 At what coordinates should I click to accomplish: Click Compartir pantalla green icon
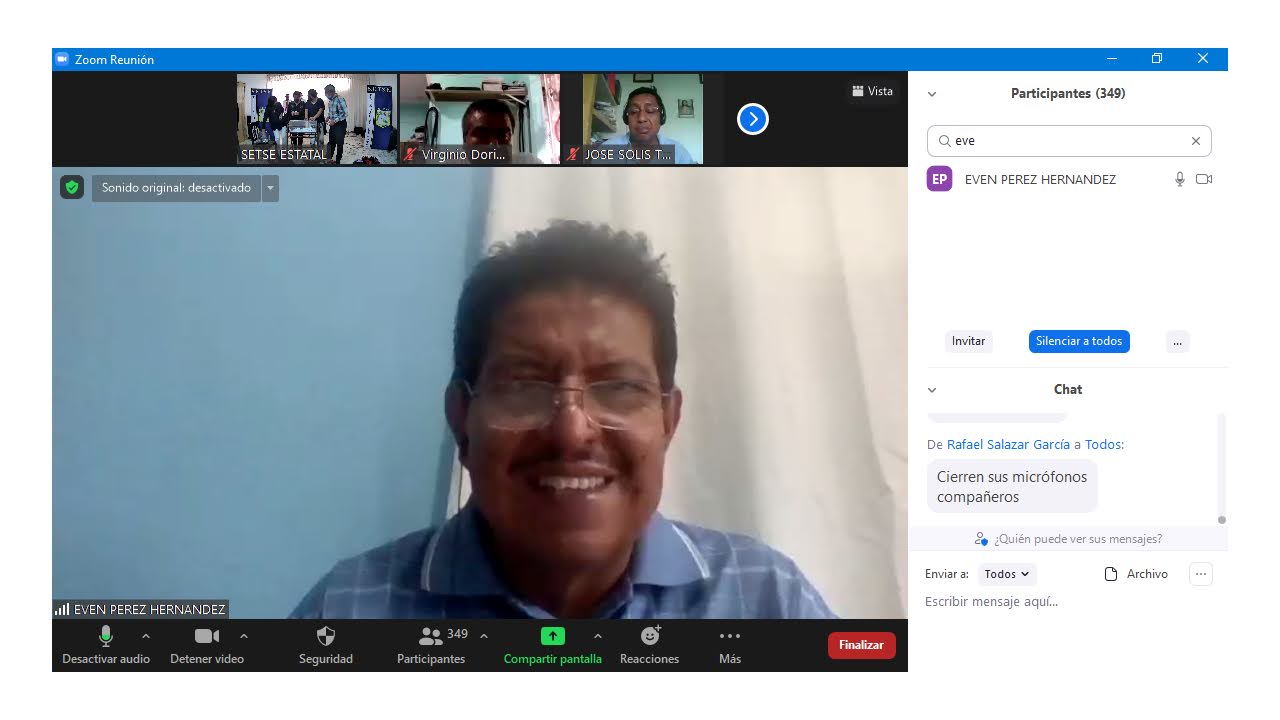552,636
